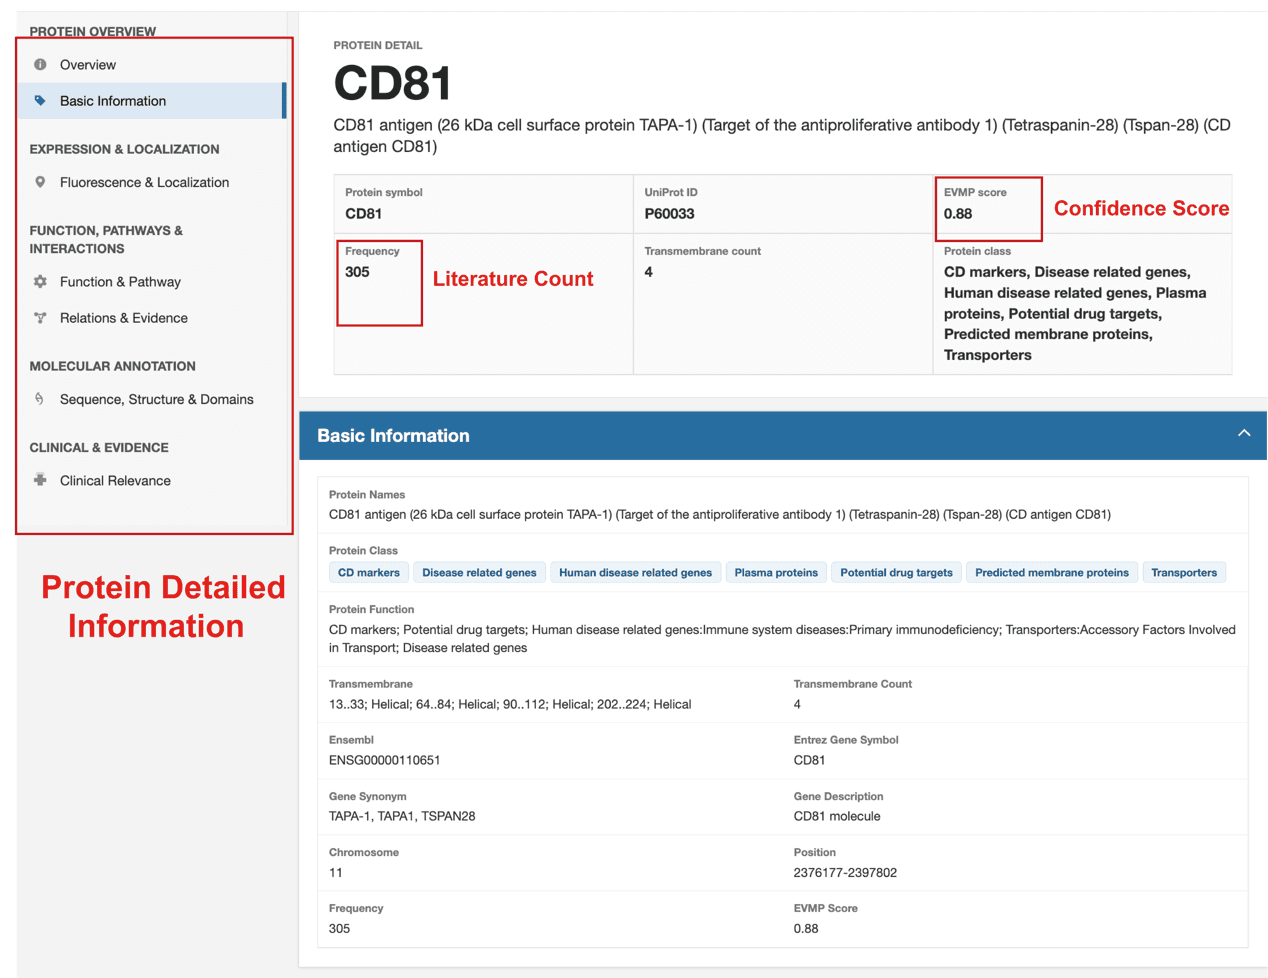Click the Overview info icon
The width and height of the screenshot is (1268, 978).
[x=40, y=64]
